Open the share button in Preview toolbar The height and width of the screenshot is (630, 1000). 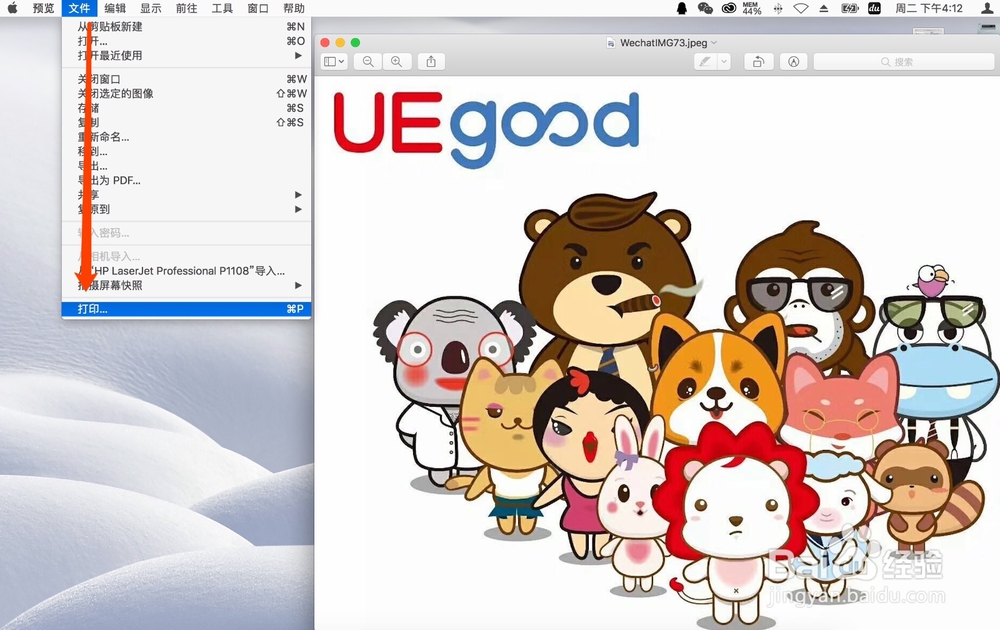pos(431,62)
